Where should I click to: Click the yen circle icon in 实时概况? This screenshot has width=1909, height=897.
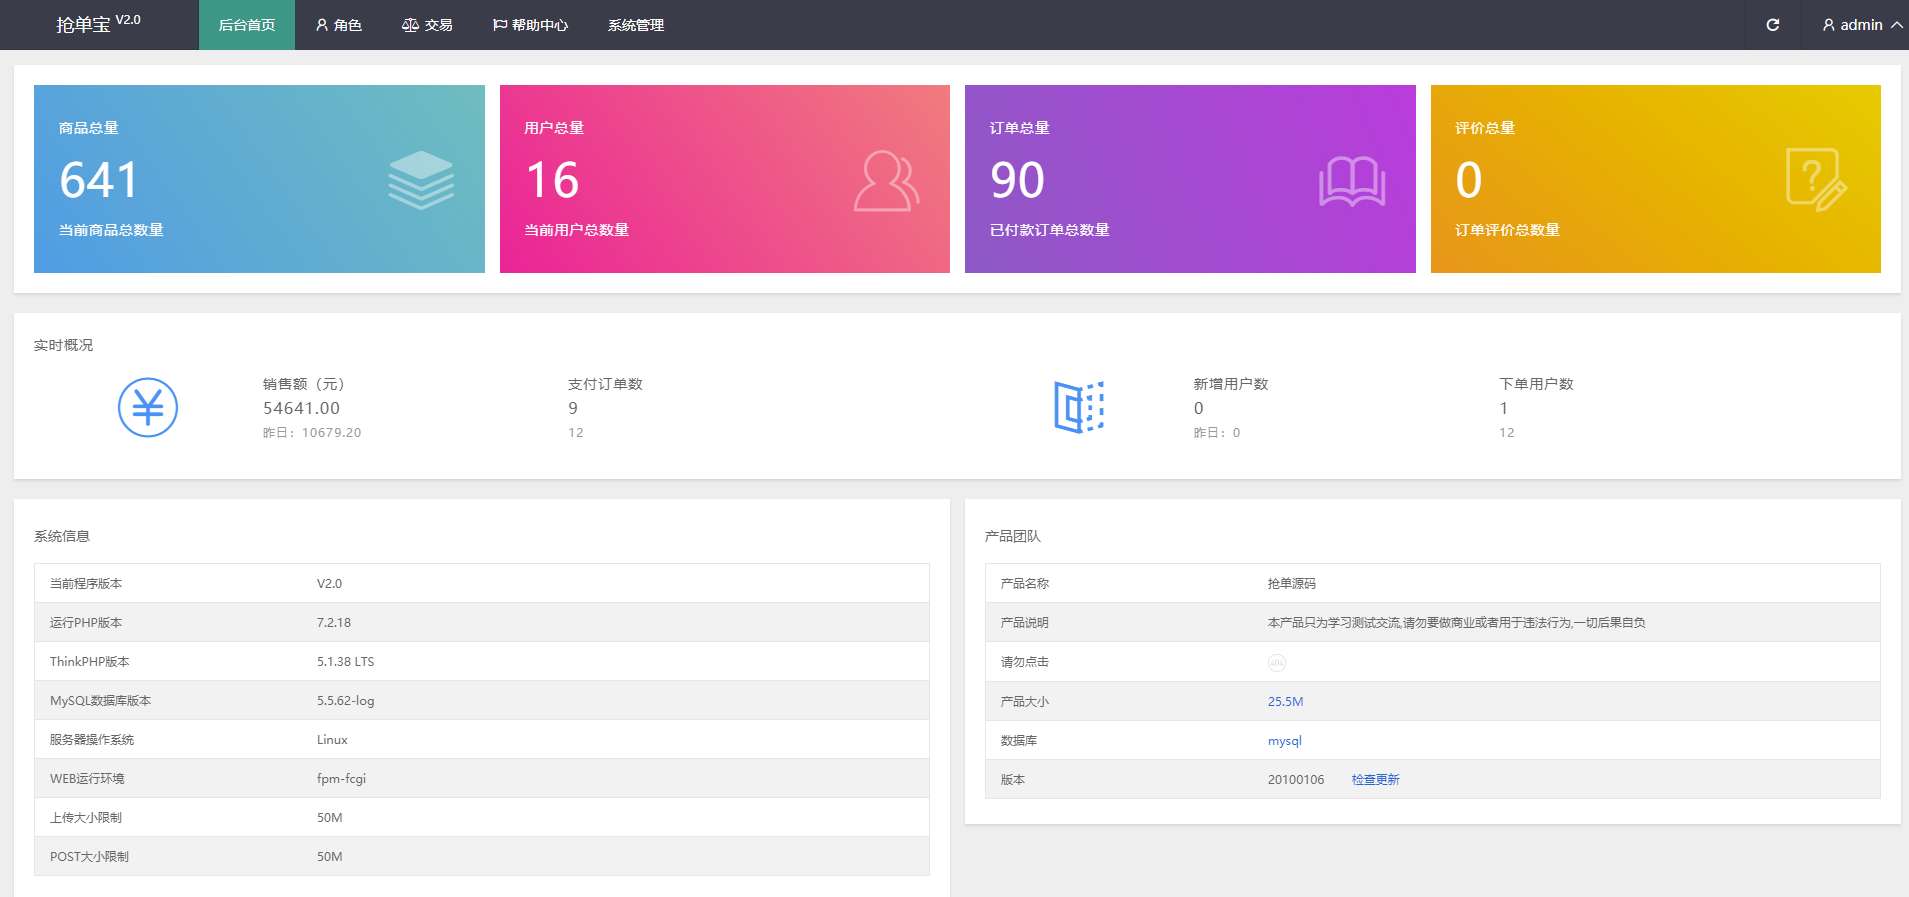click(148, 407)
